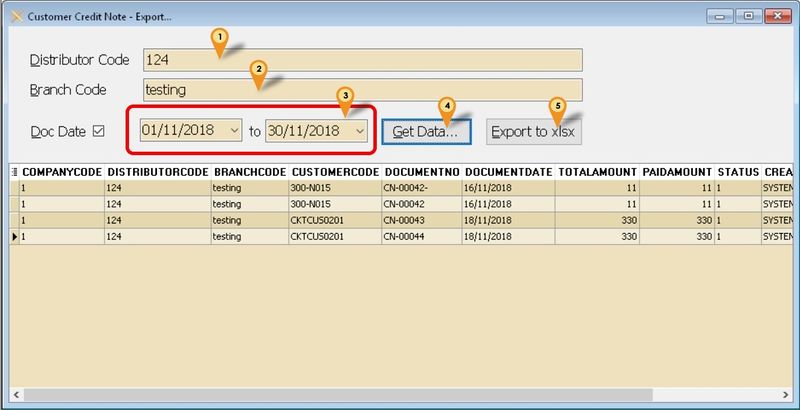Sort by the CUSTOMERCODE column header
Image resolution: width=800 pixels, height=410 pixels.
coord(335,171)
